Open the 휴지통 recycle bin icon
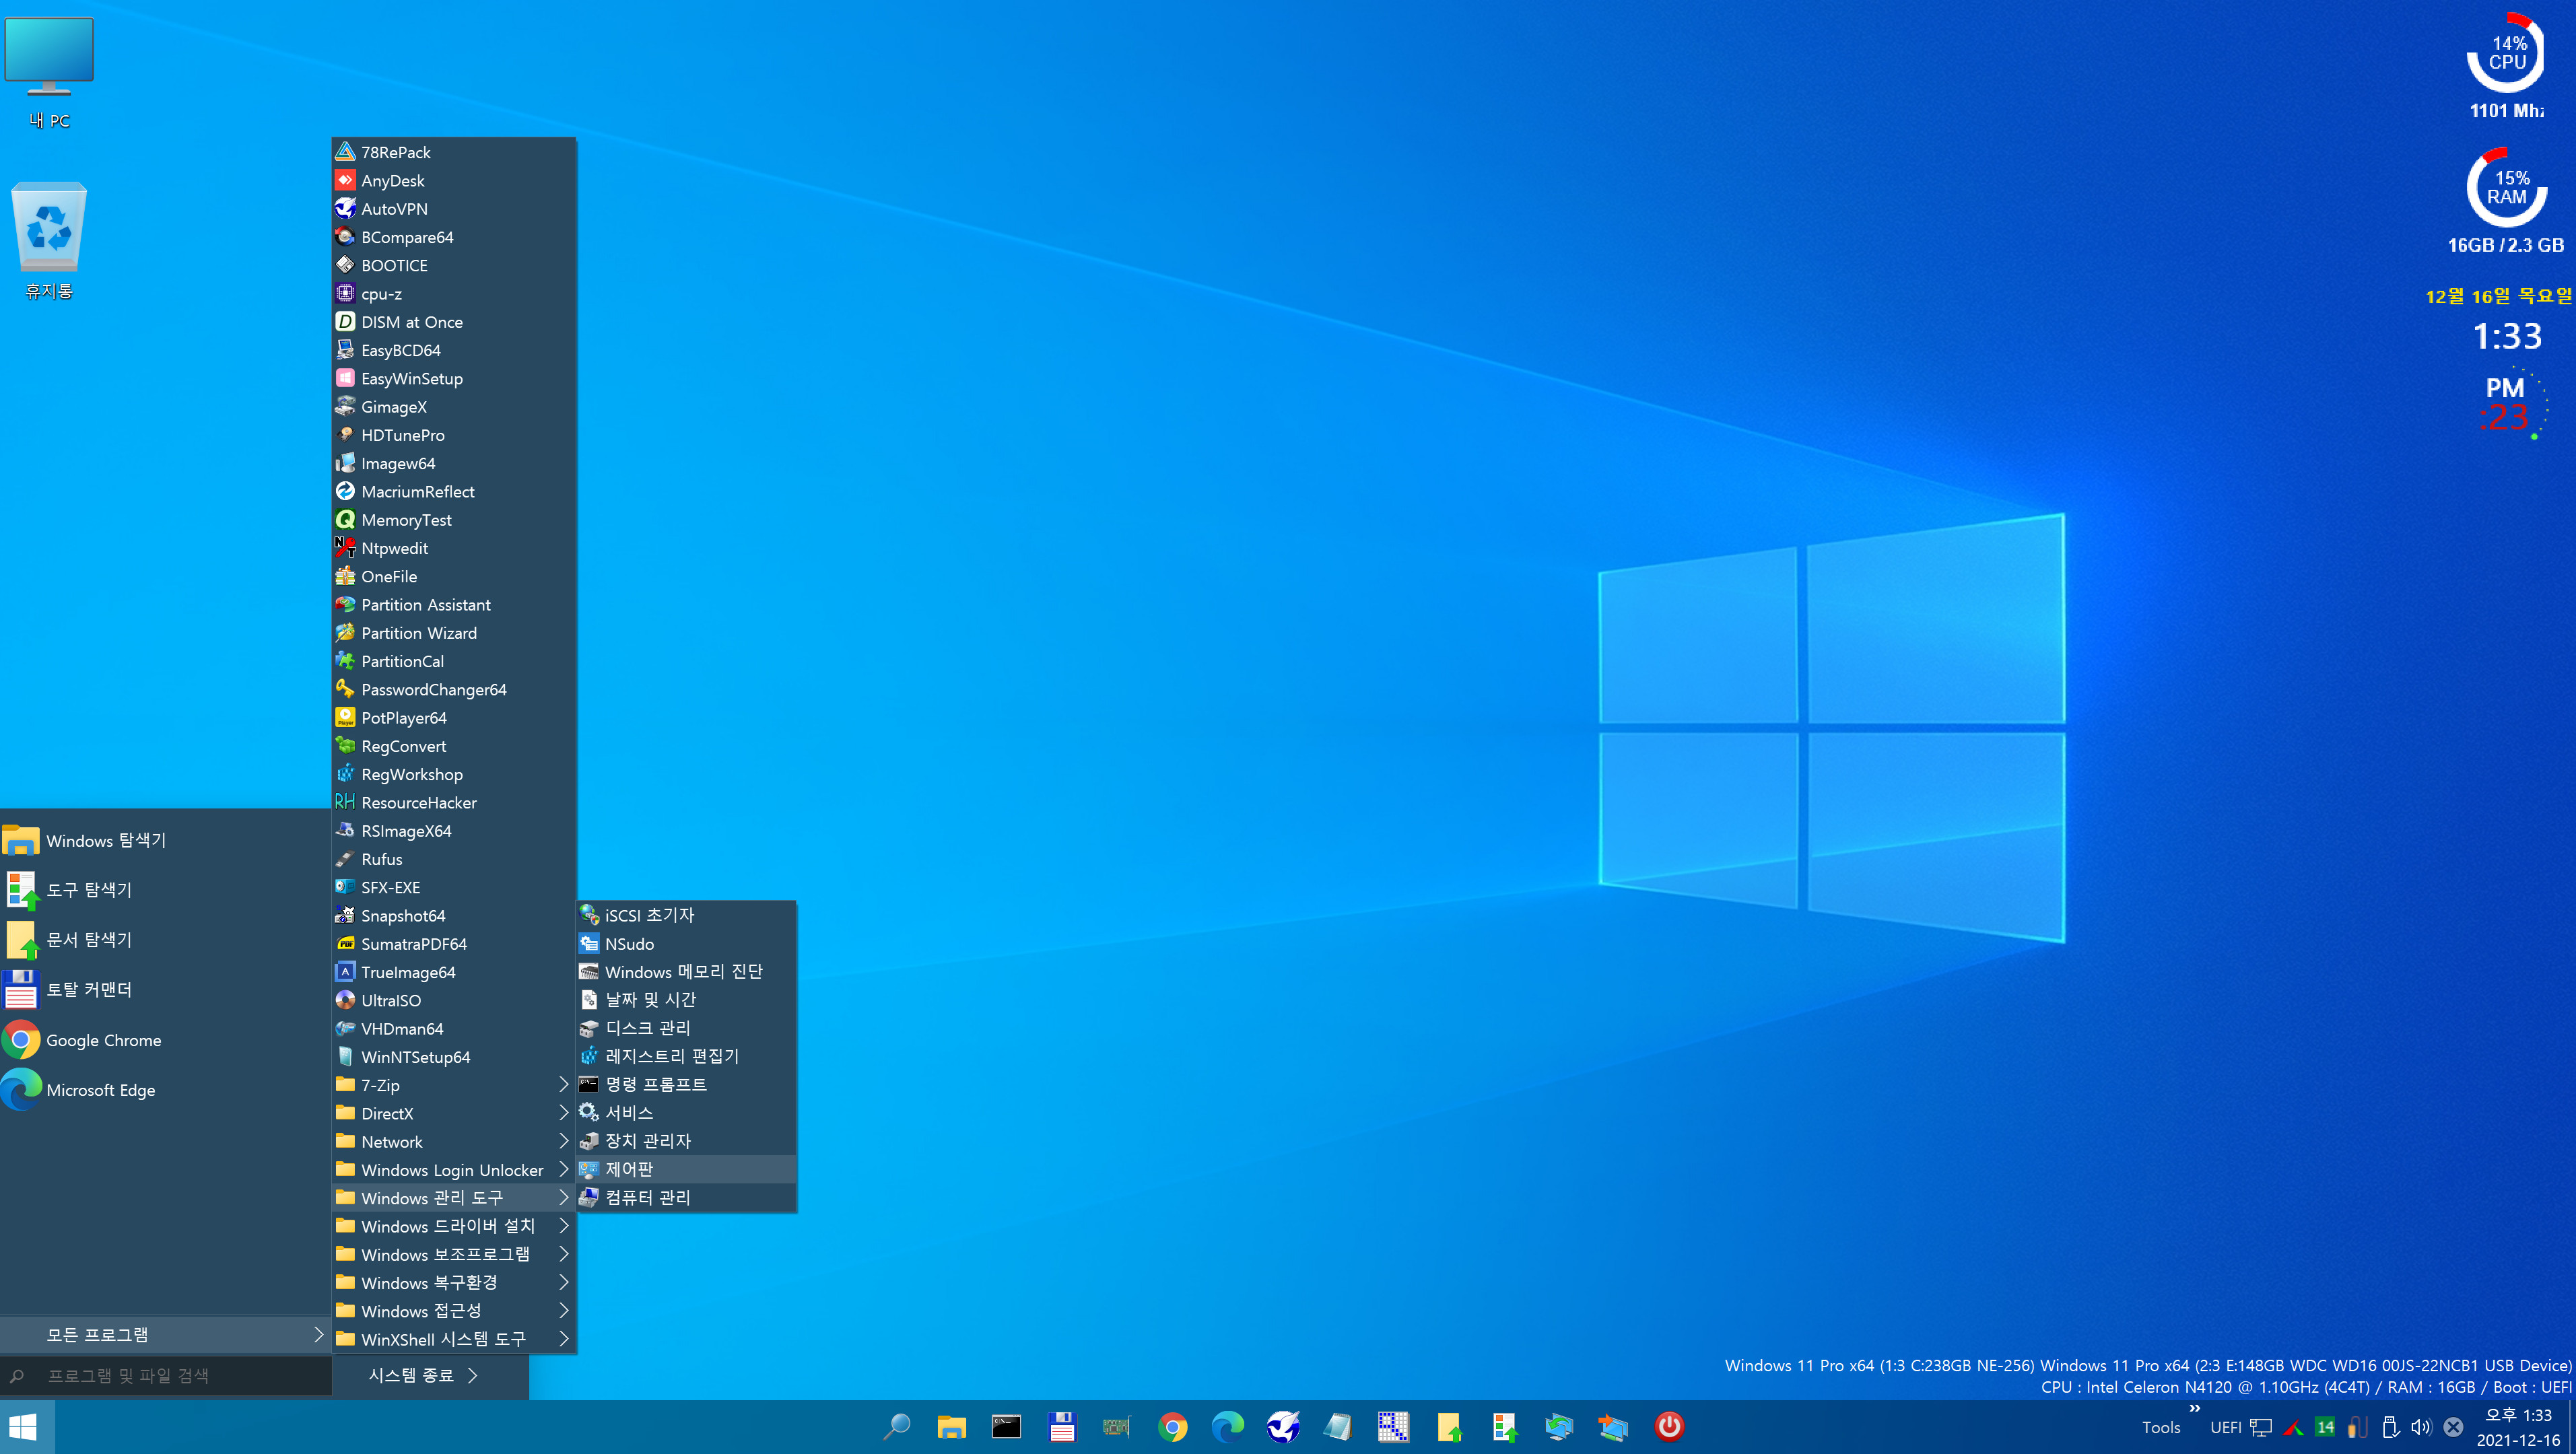The width and height of the screenshot is (2576, 1454). pos(49,240)
